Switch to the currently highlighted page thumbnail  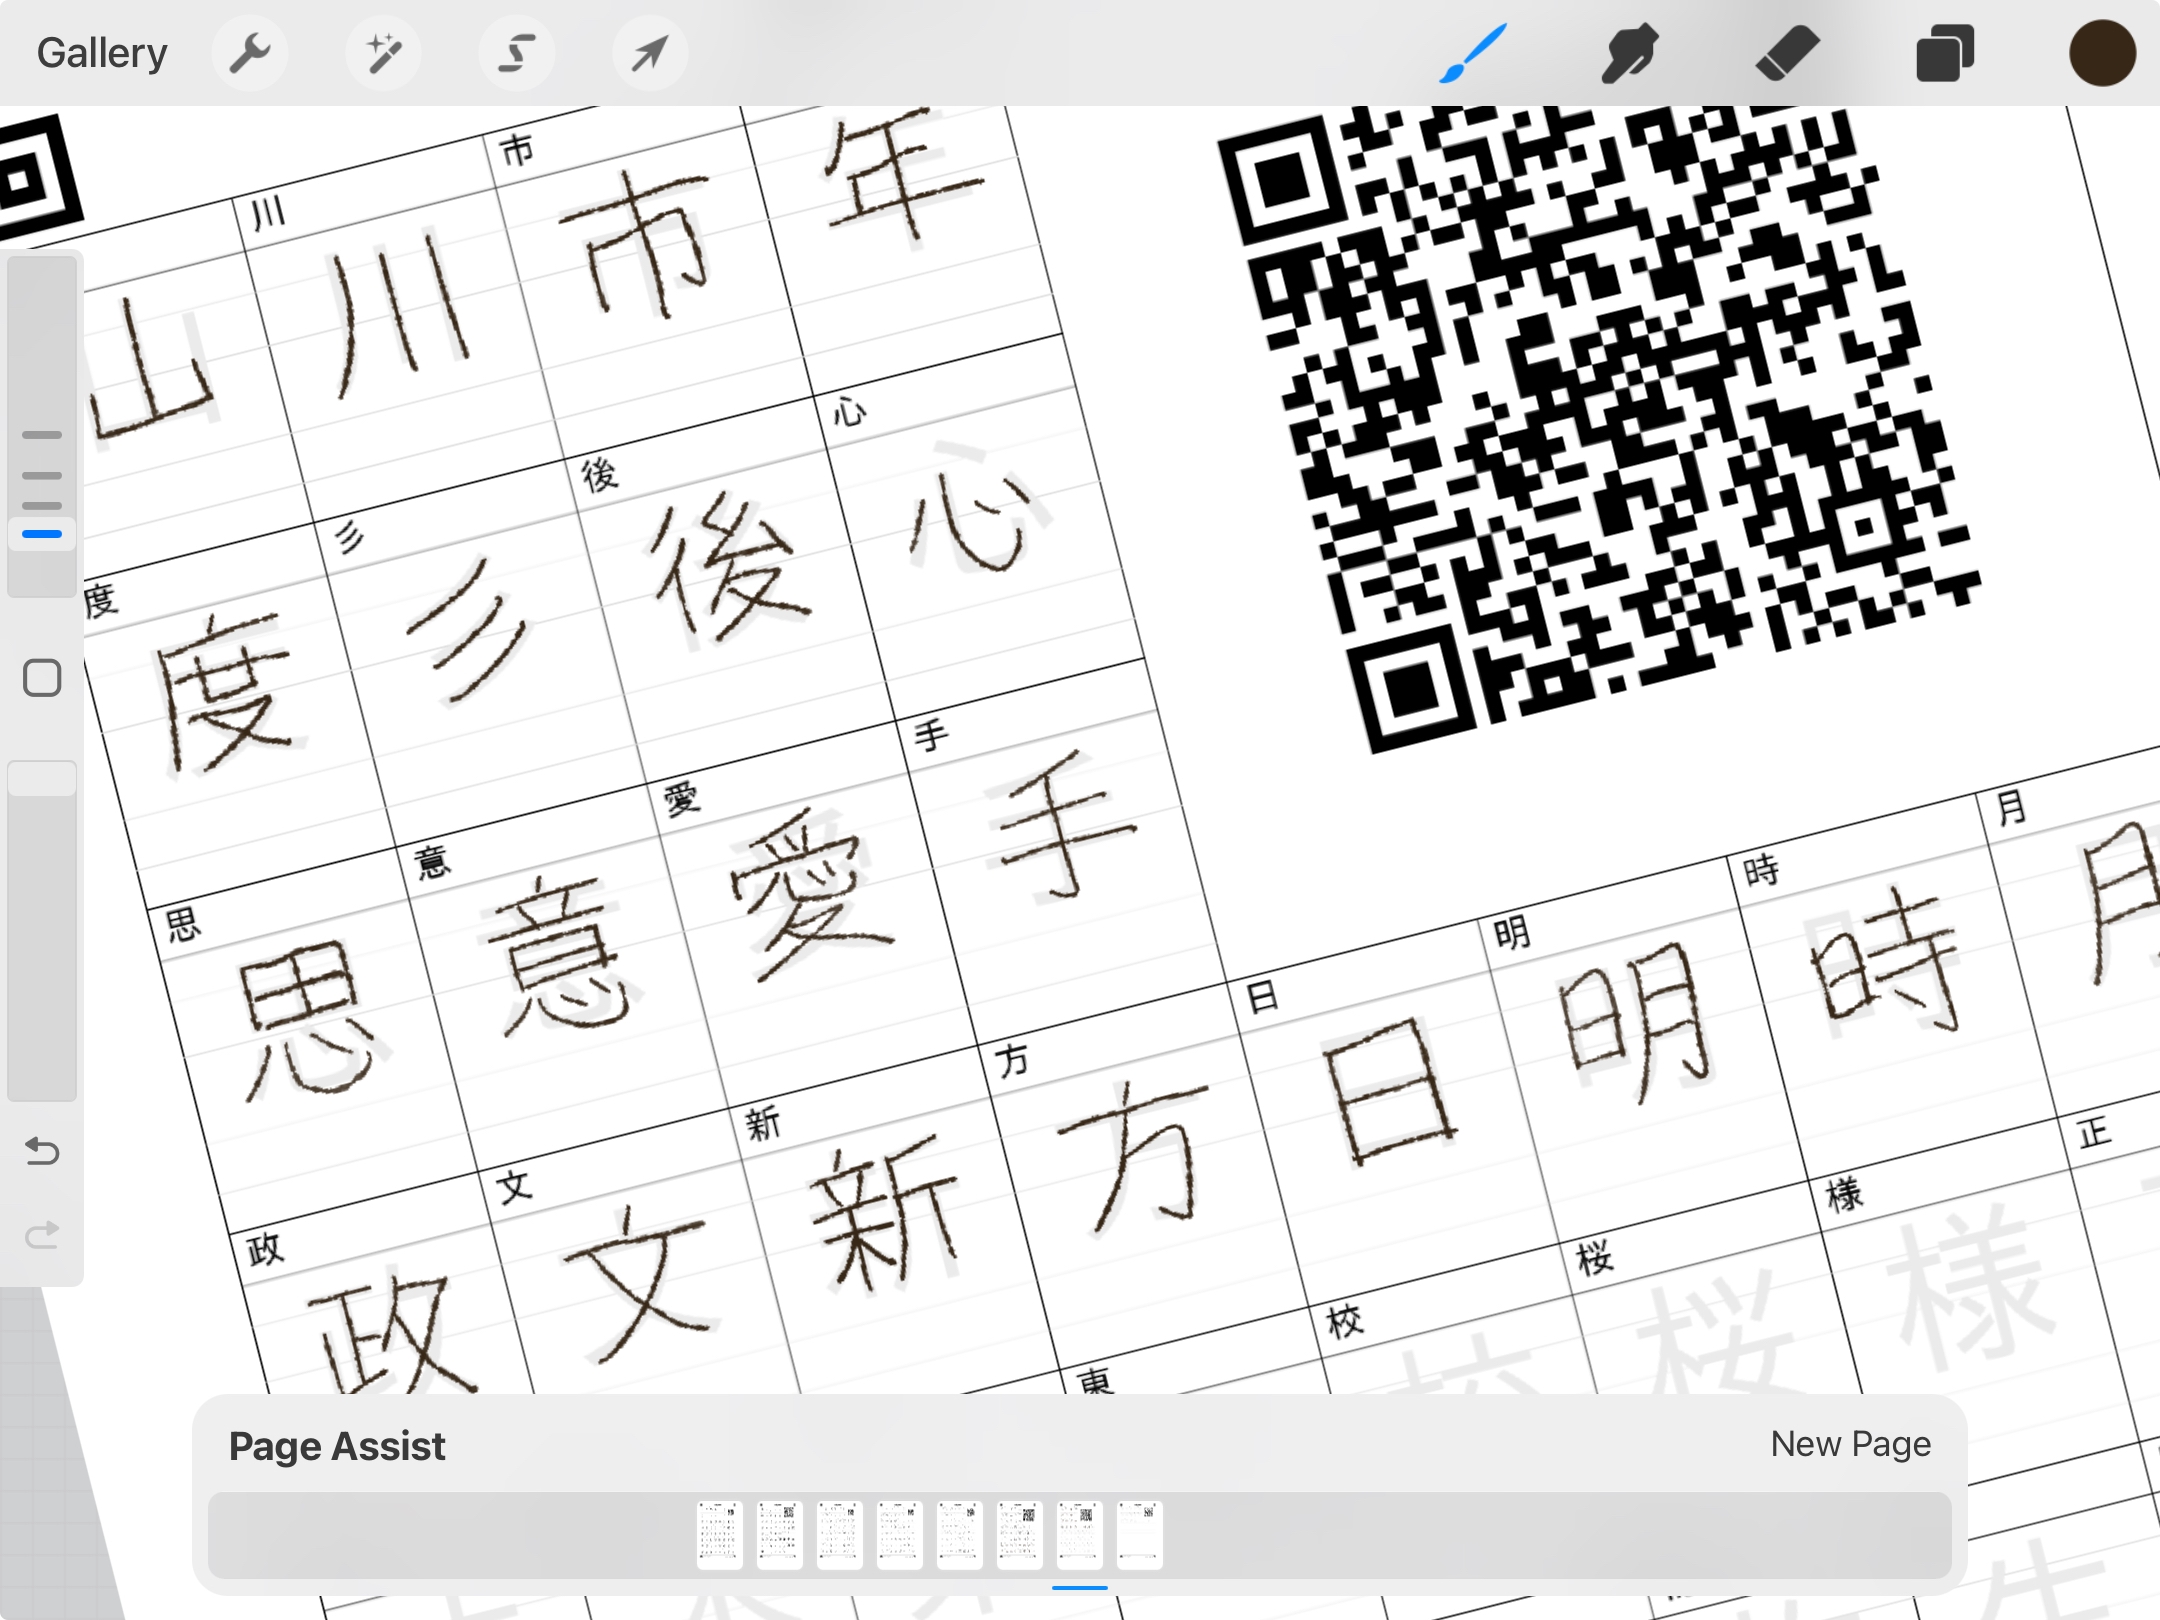point(1083,1535)
